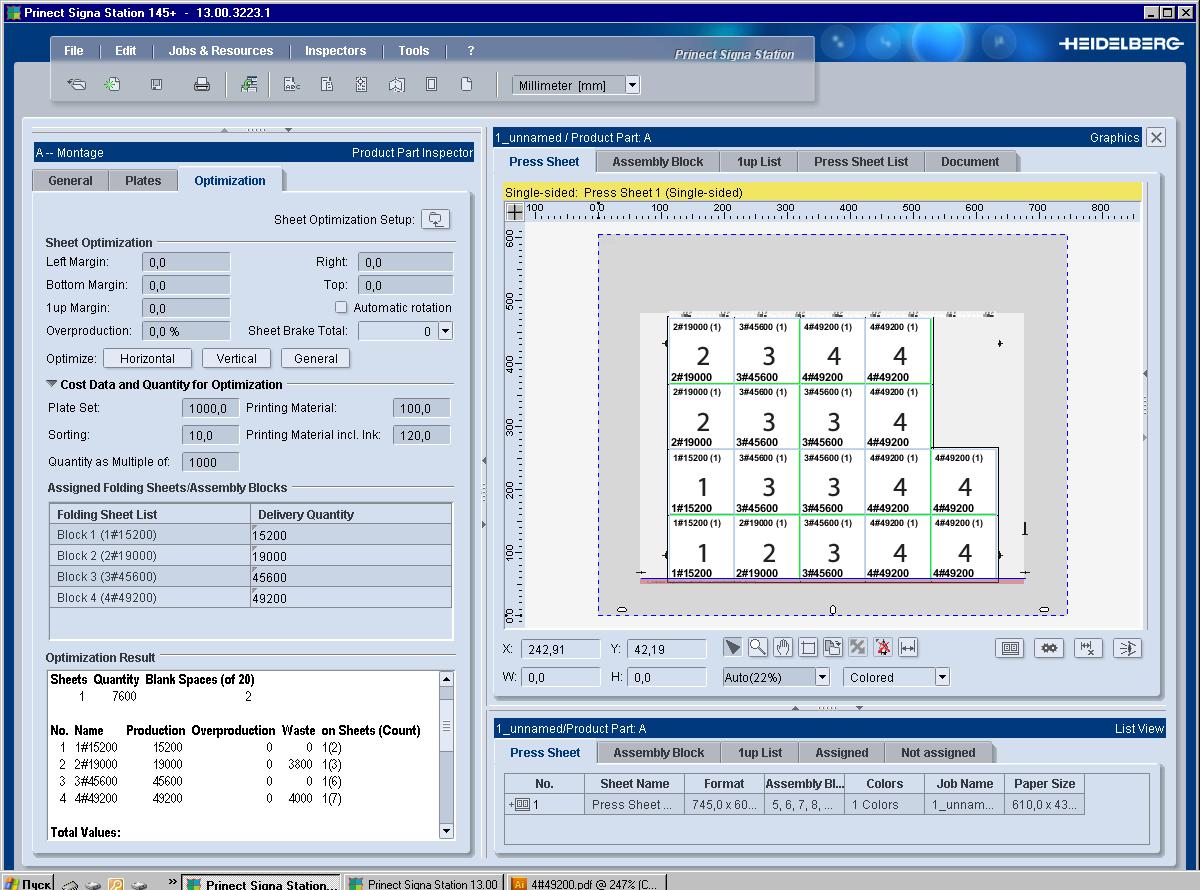The width and height of the screenshot is (1200, 890).
Task: Click the plus ruler origin button
Action: pos(514,212)
